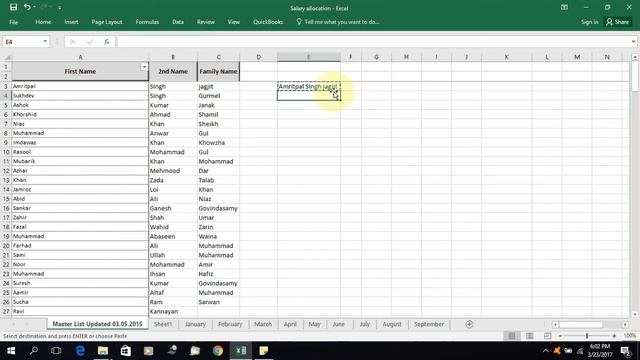Click the Master List Updated 03.05.2015 sheet tab
The image size is (640, 360).
coord(98,324)
